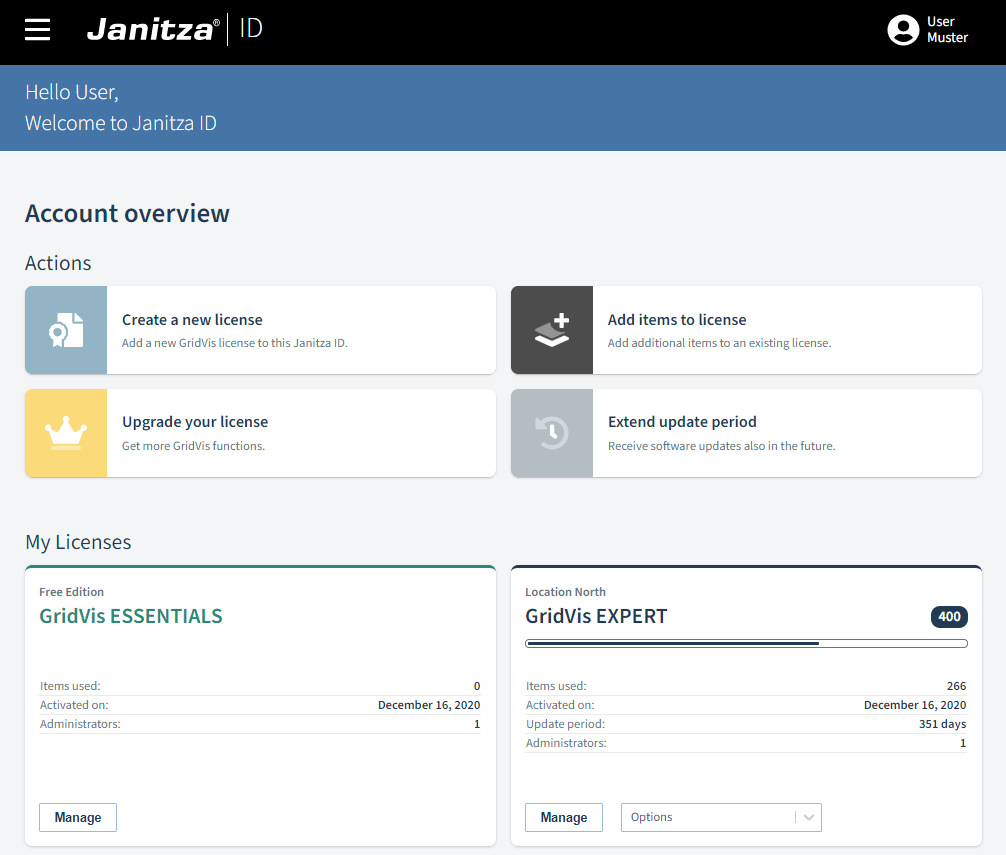Click the Account overview heading
This screenshot has height=855, width=1006.
point(127,214)
